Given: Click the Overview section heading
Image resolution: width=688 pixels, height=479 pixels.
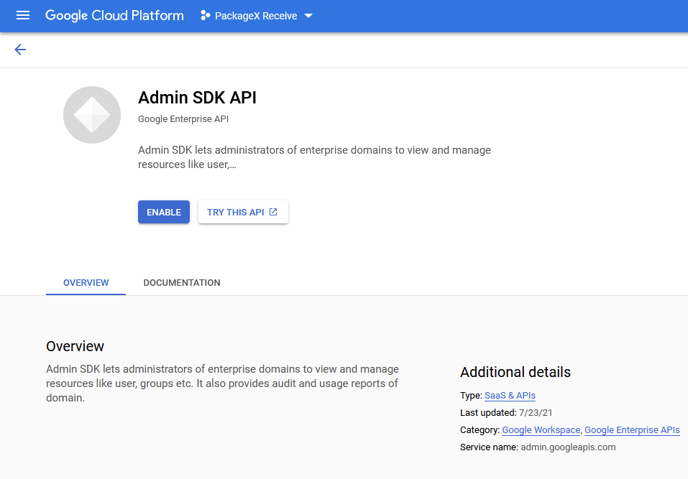Looking at the screenshot, I should [75, 346].
